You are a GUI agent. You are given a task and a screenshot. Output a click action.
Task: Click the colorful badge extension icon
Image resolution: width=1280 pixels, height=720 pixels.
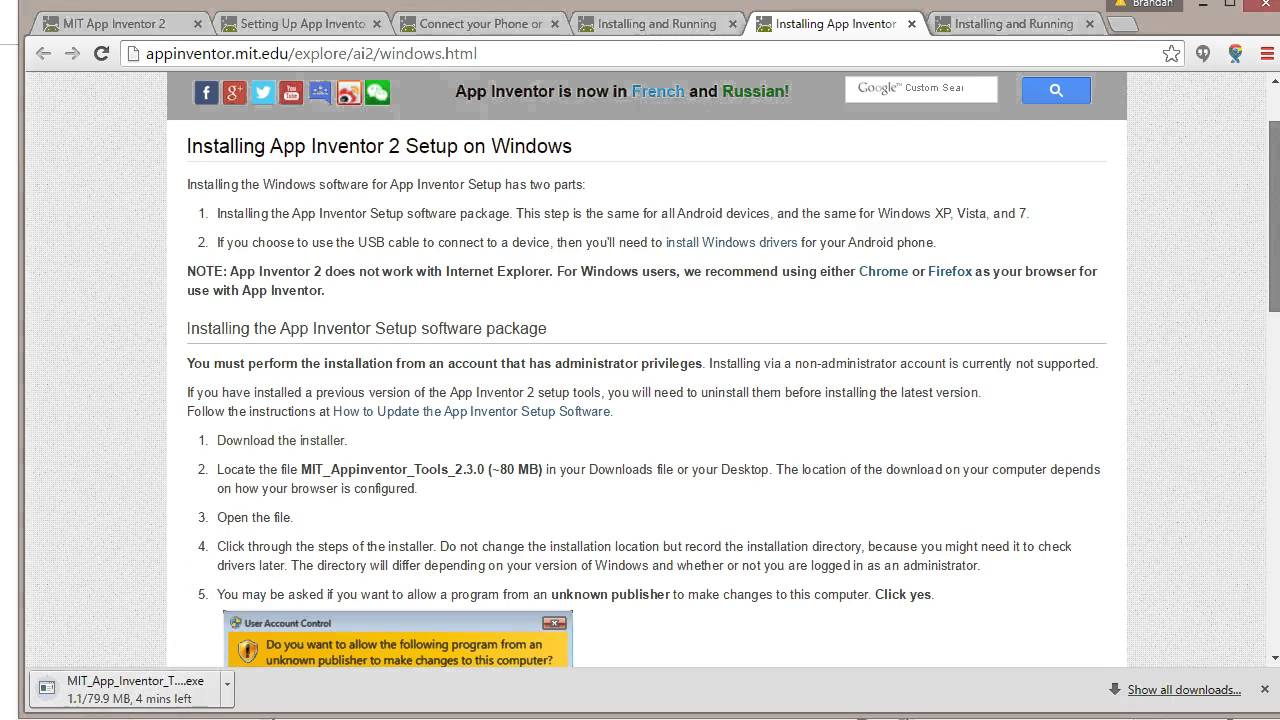[x=1236, y=54]
